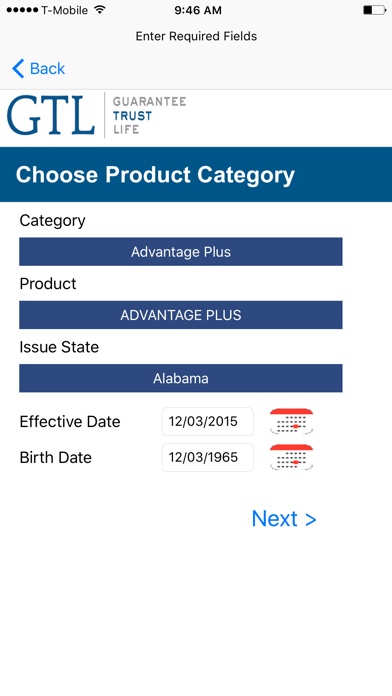The width and height of the screenshot is (392, 696).
Task: Select the Effective Date text field
Action: coord(208,421)
